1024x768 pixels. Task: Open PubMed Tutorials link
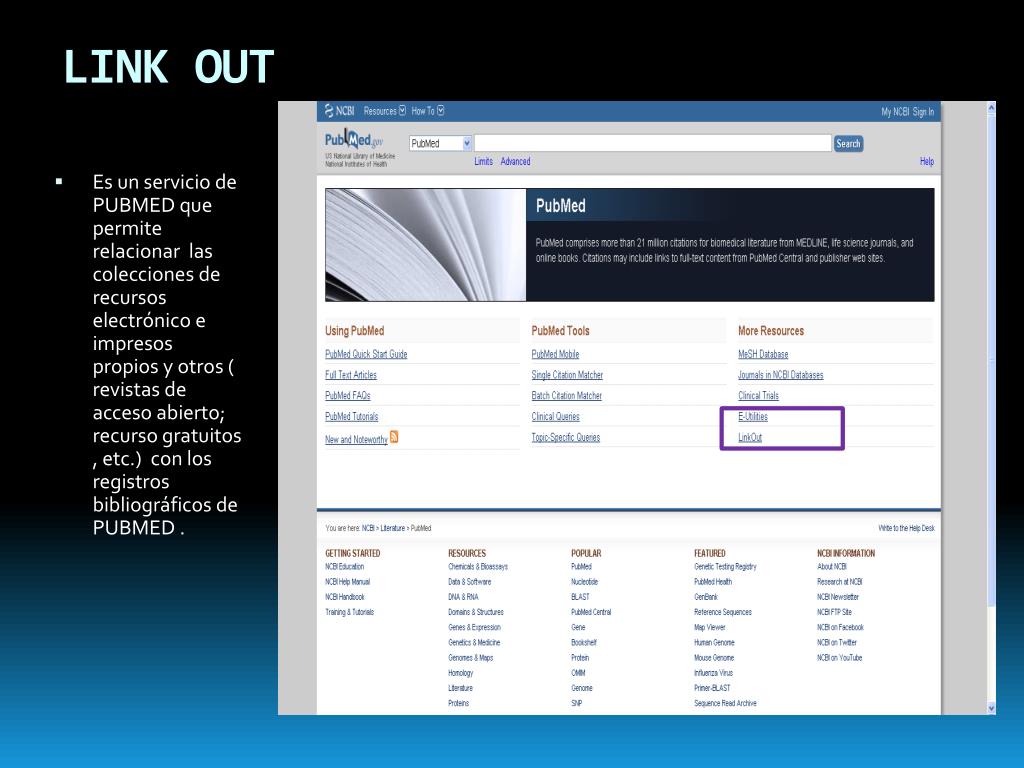(351, 417)
